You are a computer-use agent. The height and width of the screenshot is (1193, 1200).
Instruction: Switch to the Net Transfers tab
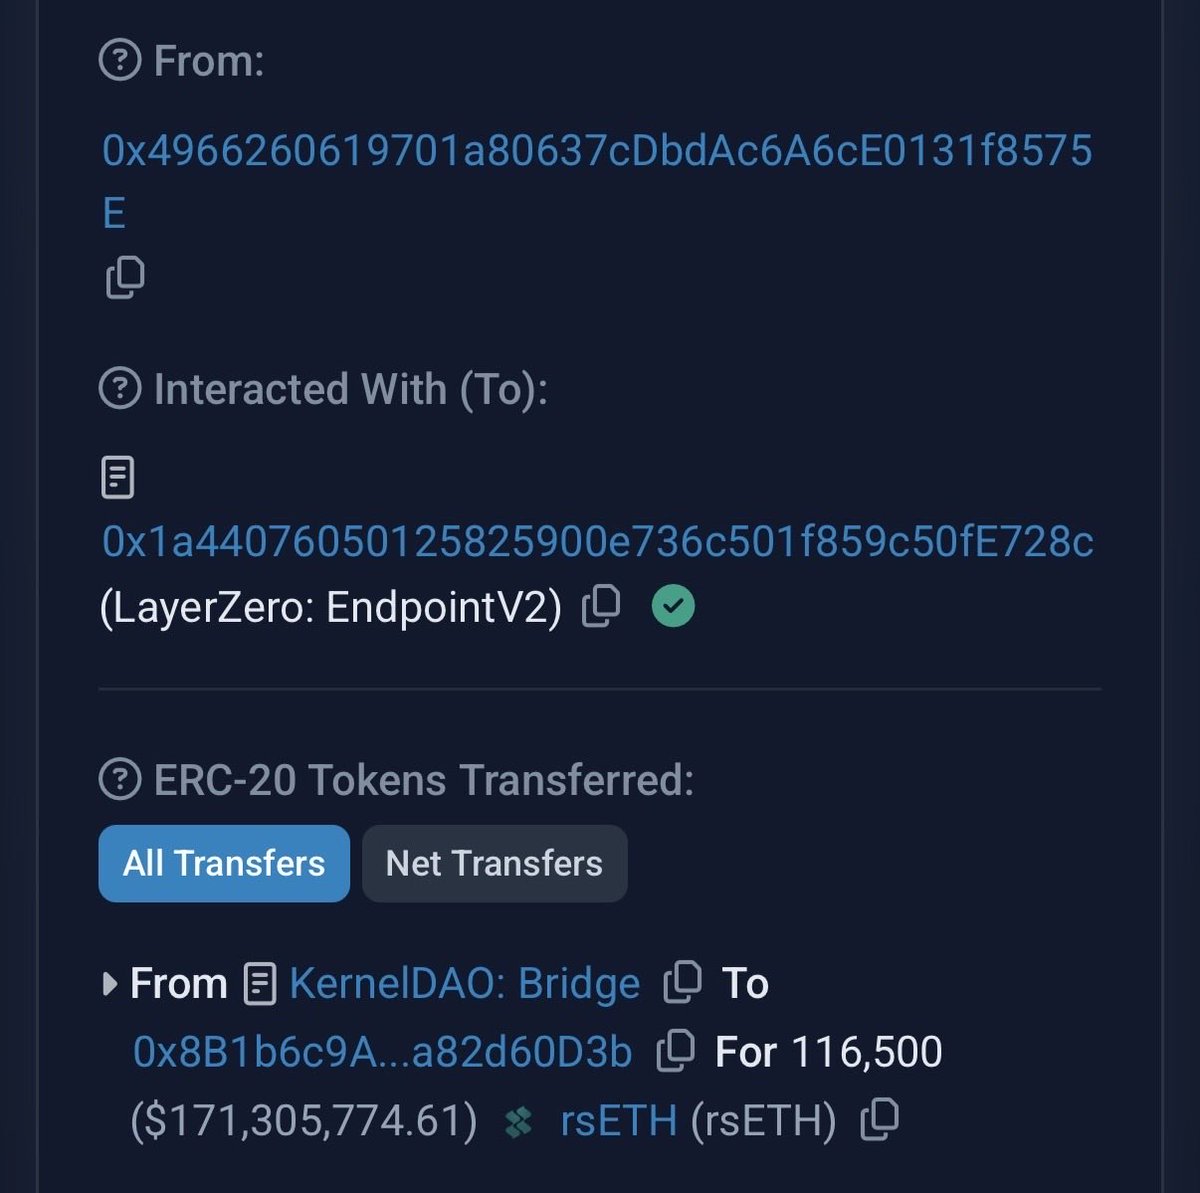point(494,863)
